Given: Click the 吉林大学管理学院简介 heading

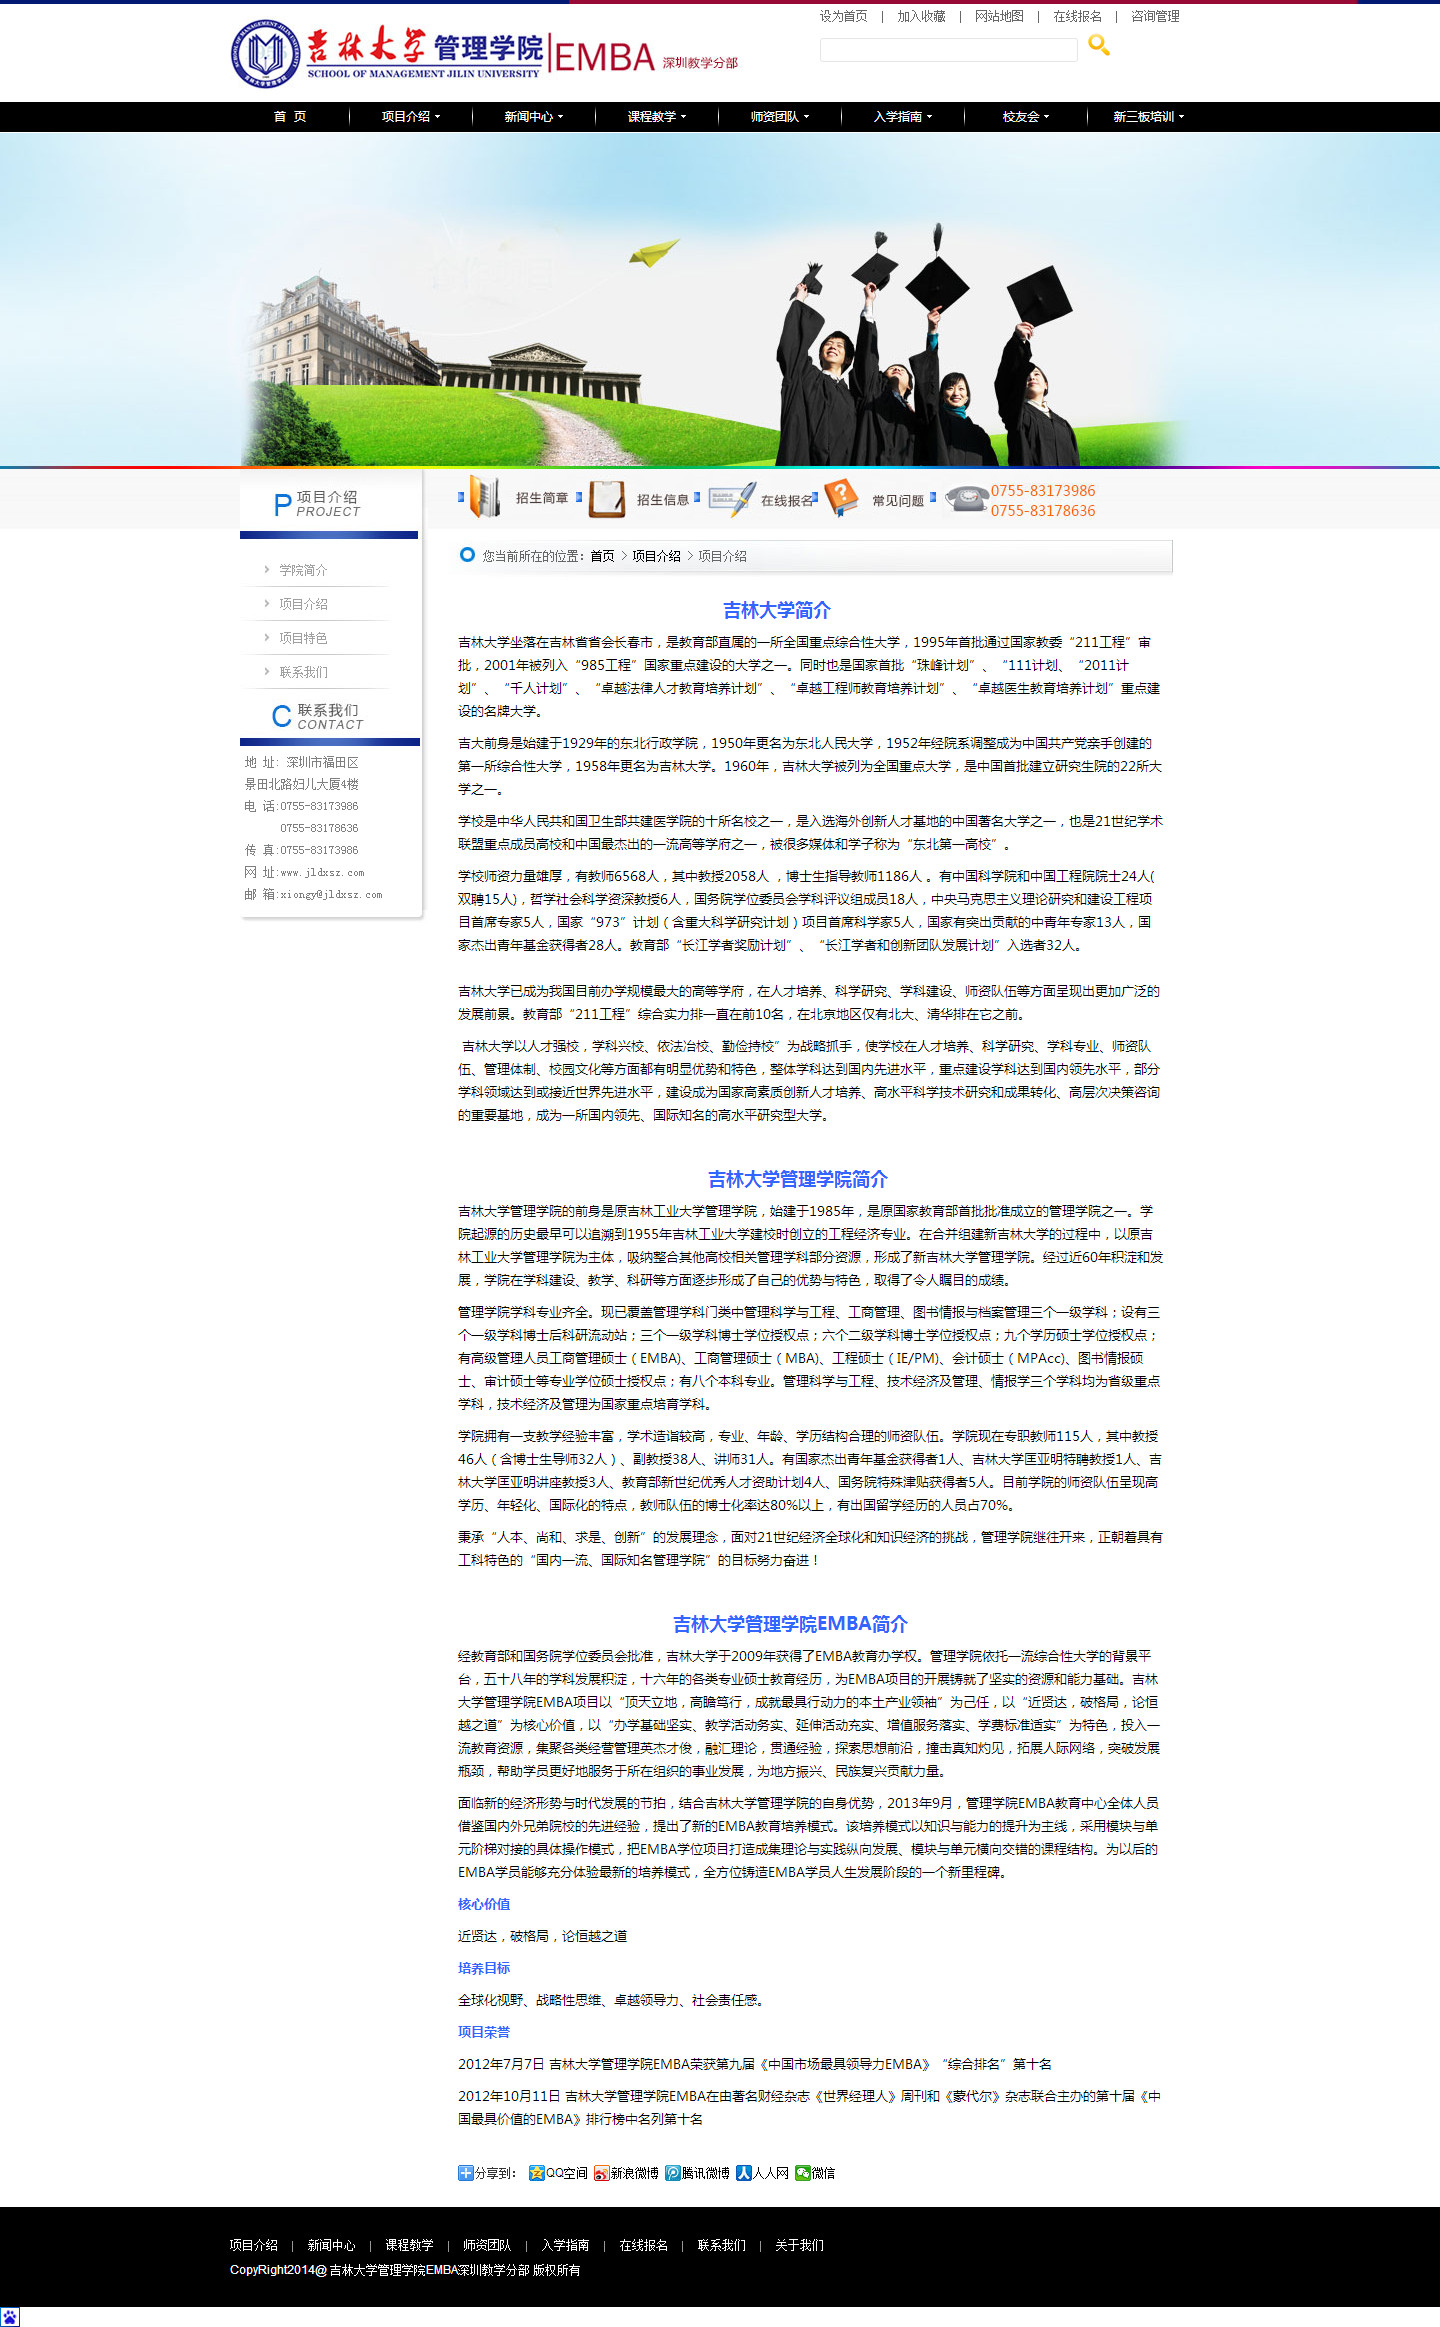Looking at the screenshot, I should (x=797, y=1179).
